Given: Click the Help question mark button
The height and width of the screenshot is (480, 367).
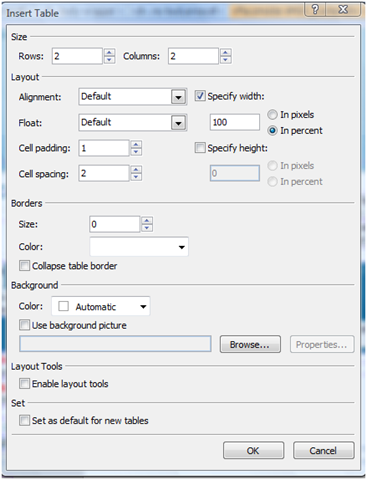Looking at the screenshot, I should [315, 9].
